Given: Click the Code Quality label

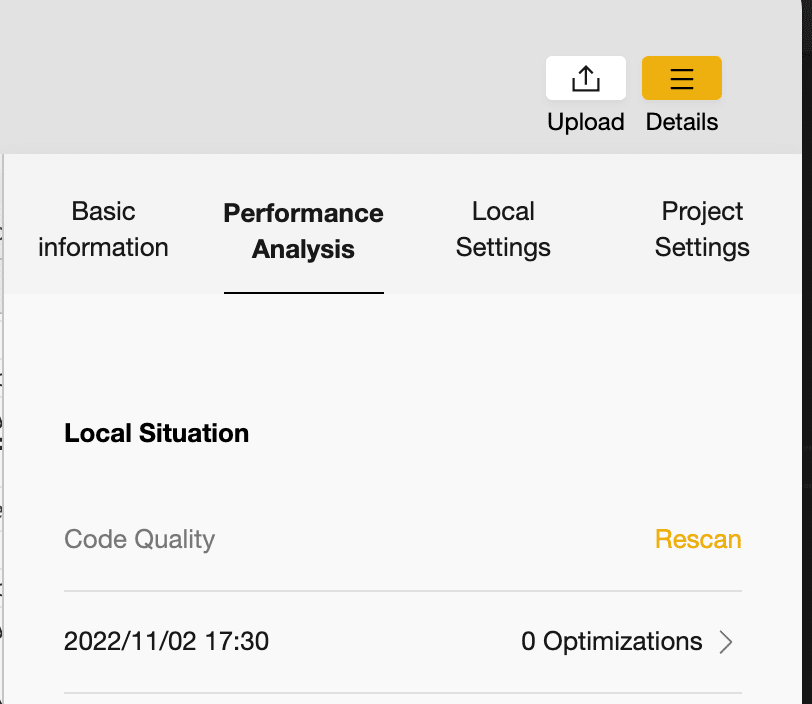Looking at the screenshot, I should coord(139,539).
